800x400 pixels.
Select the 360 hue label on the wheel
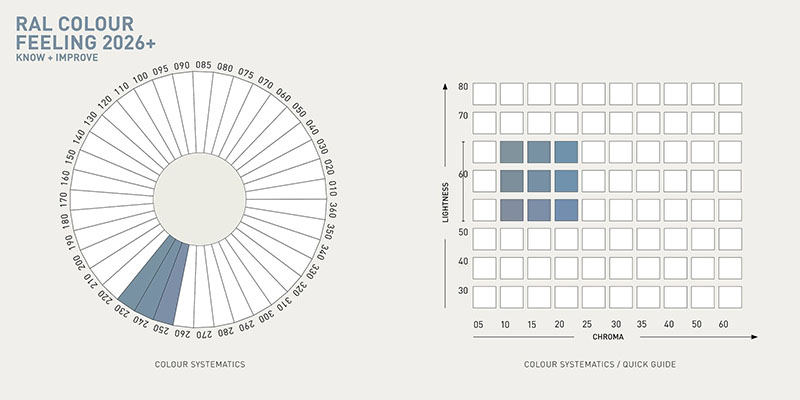tap(333, 213)
